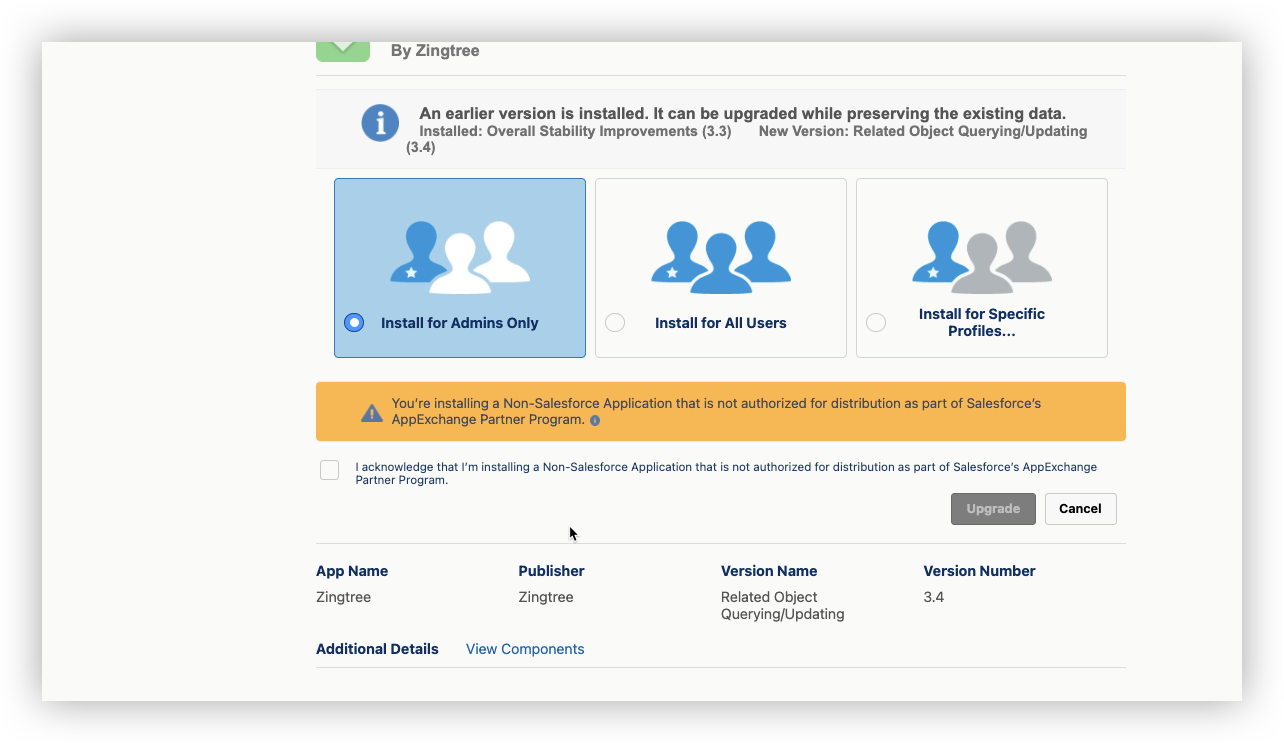Click the Install for Admins Only label
The width and height of the screenshot is (1284, 743).
459,323
